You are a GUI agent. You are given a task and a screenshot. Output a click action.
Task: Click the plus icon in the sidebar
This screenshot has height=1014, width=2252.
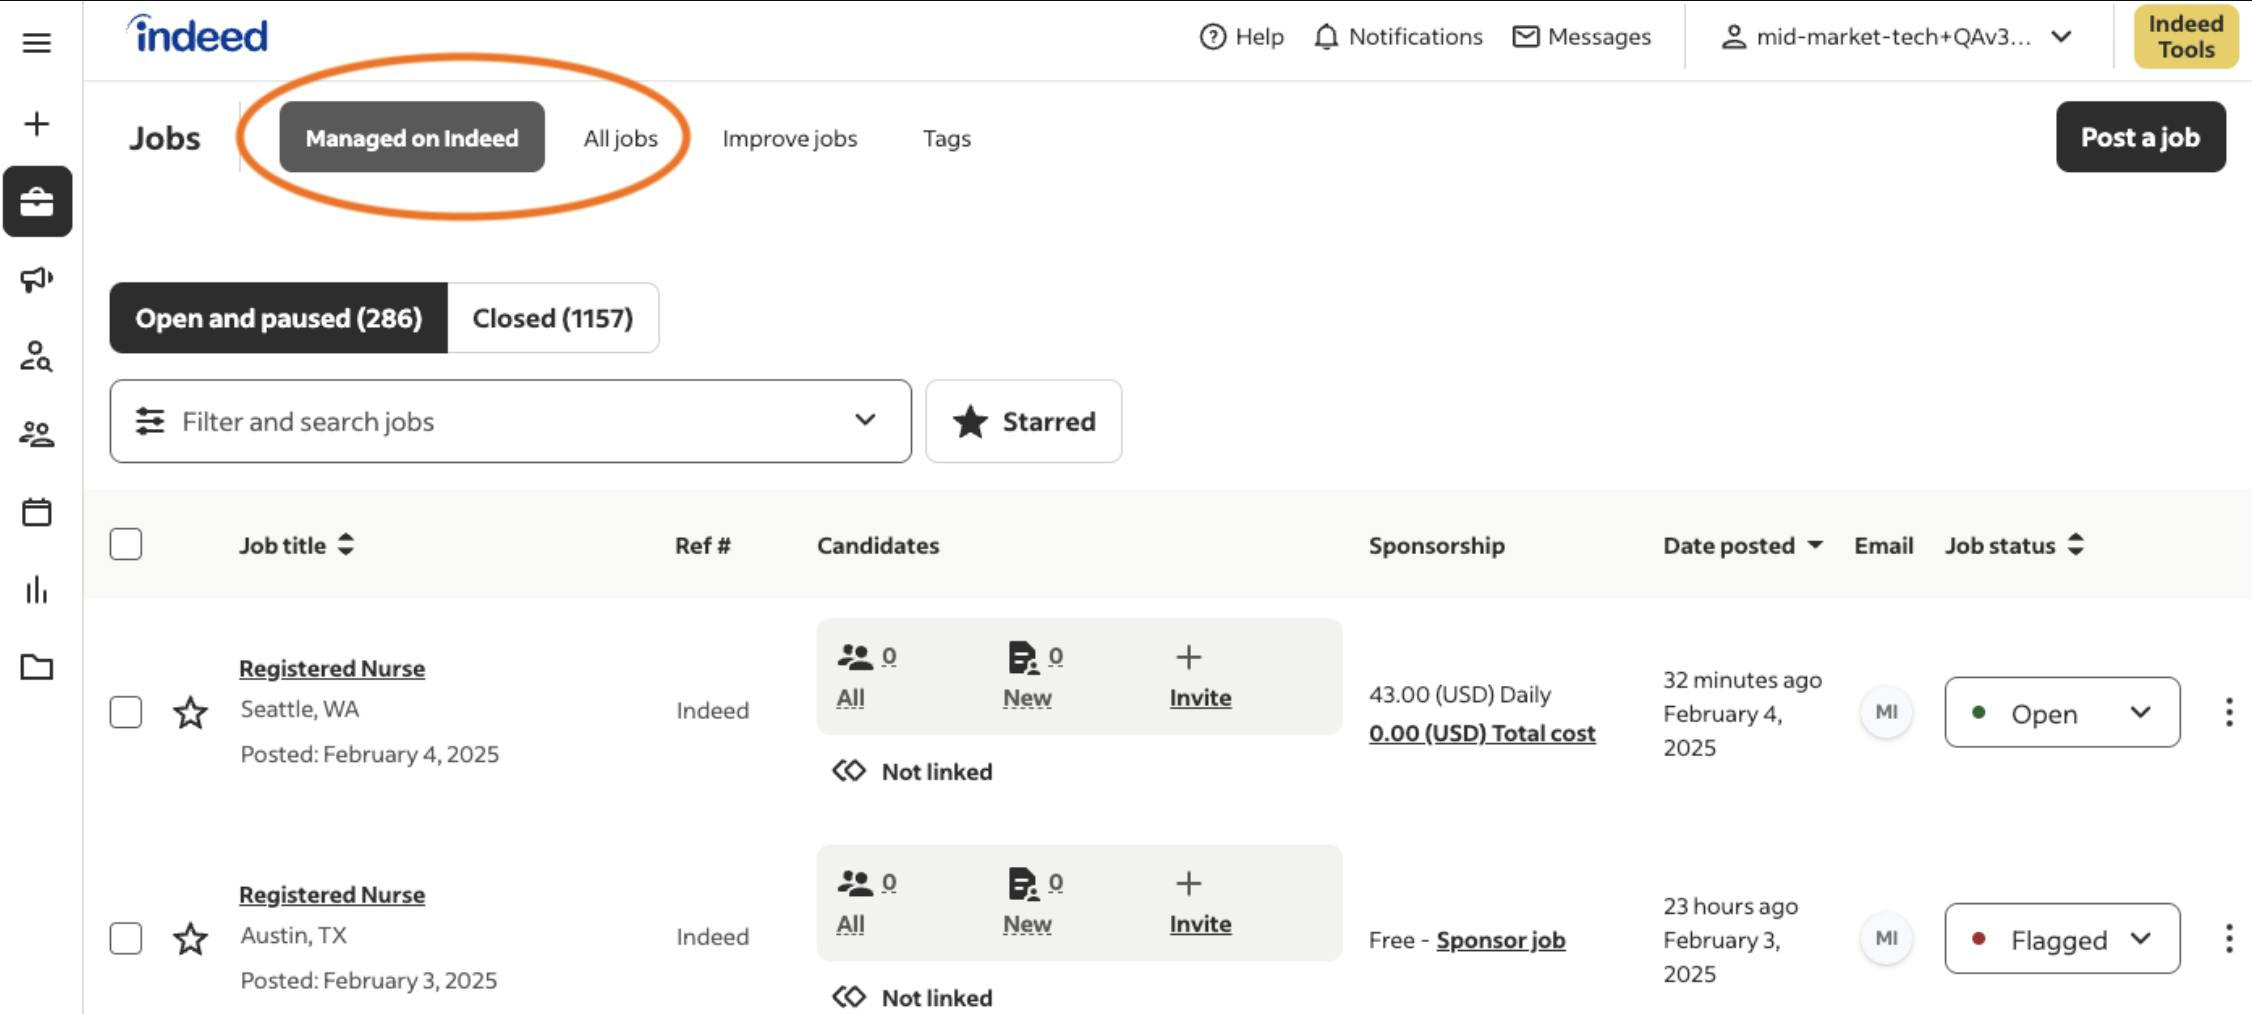click(37, 124)
